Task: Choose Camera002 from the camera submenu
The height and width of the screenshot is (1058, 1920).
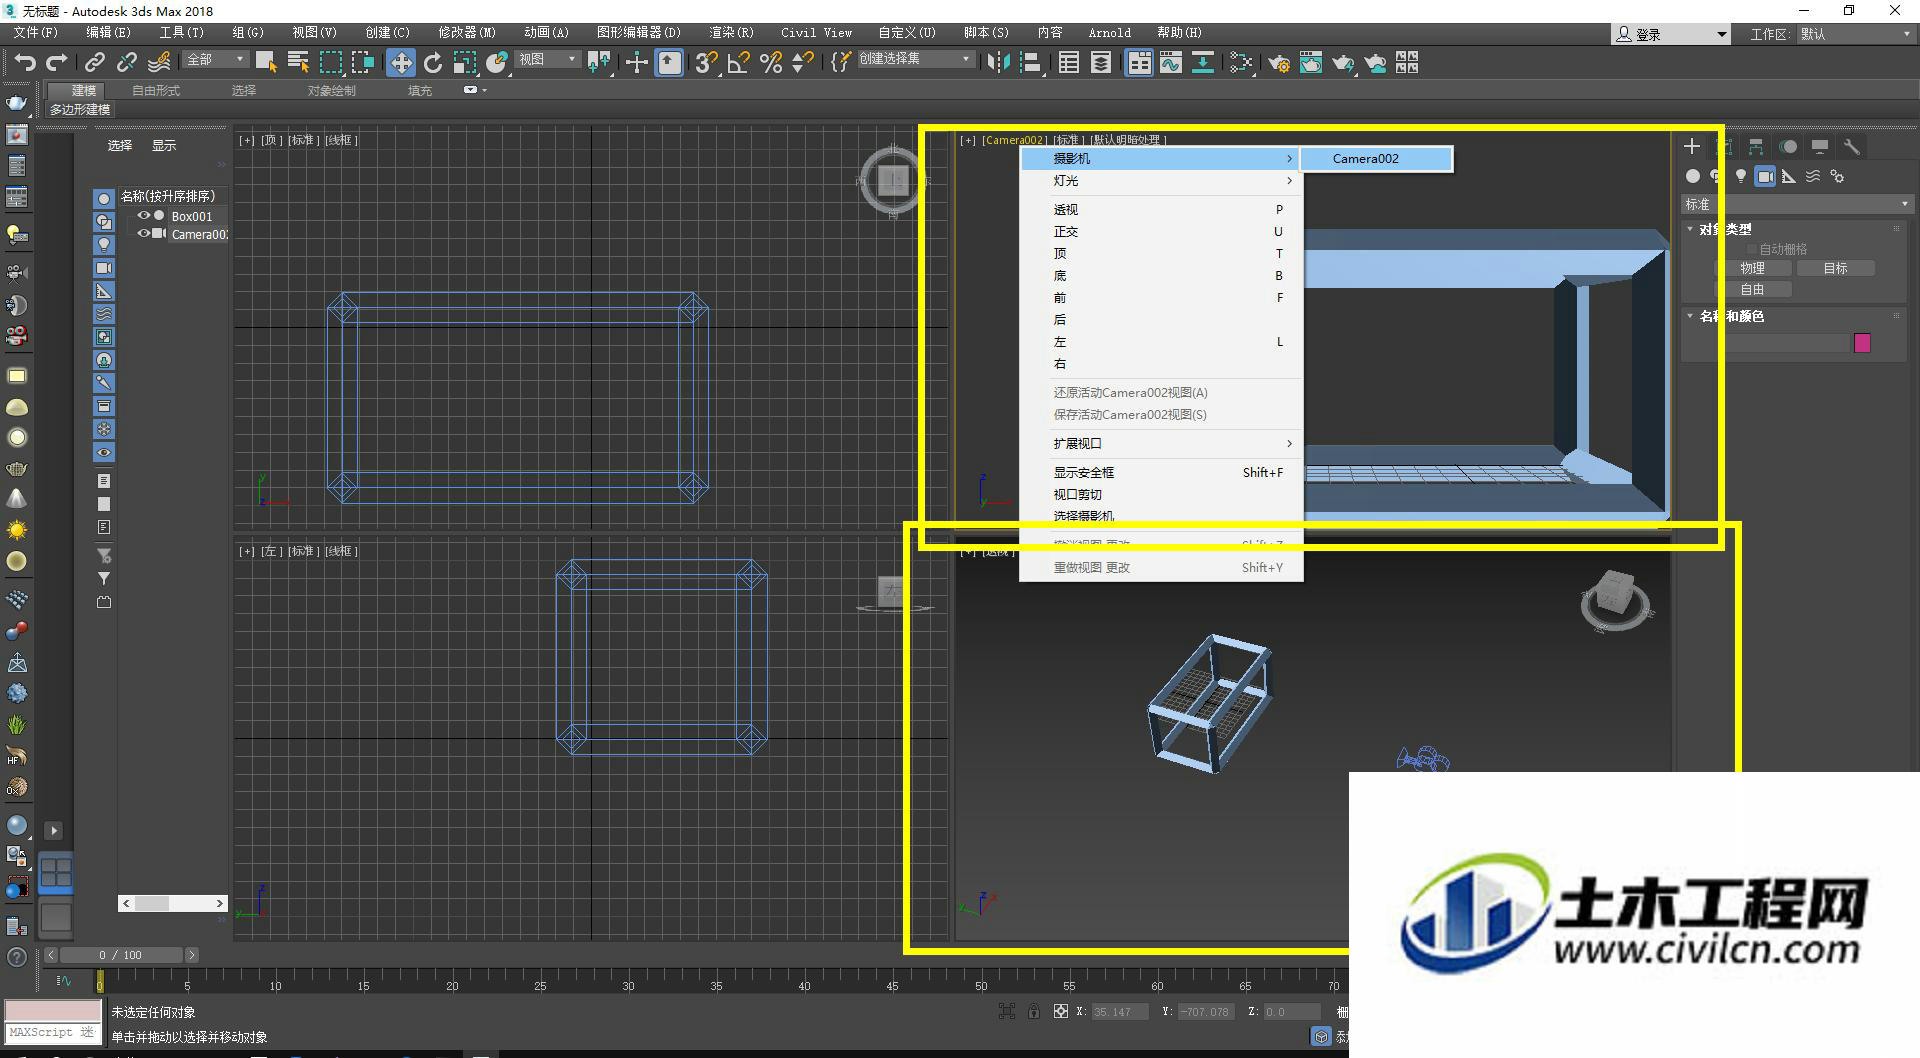Action: coord(1376,159)
